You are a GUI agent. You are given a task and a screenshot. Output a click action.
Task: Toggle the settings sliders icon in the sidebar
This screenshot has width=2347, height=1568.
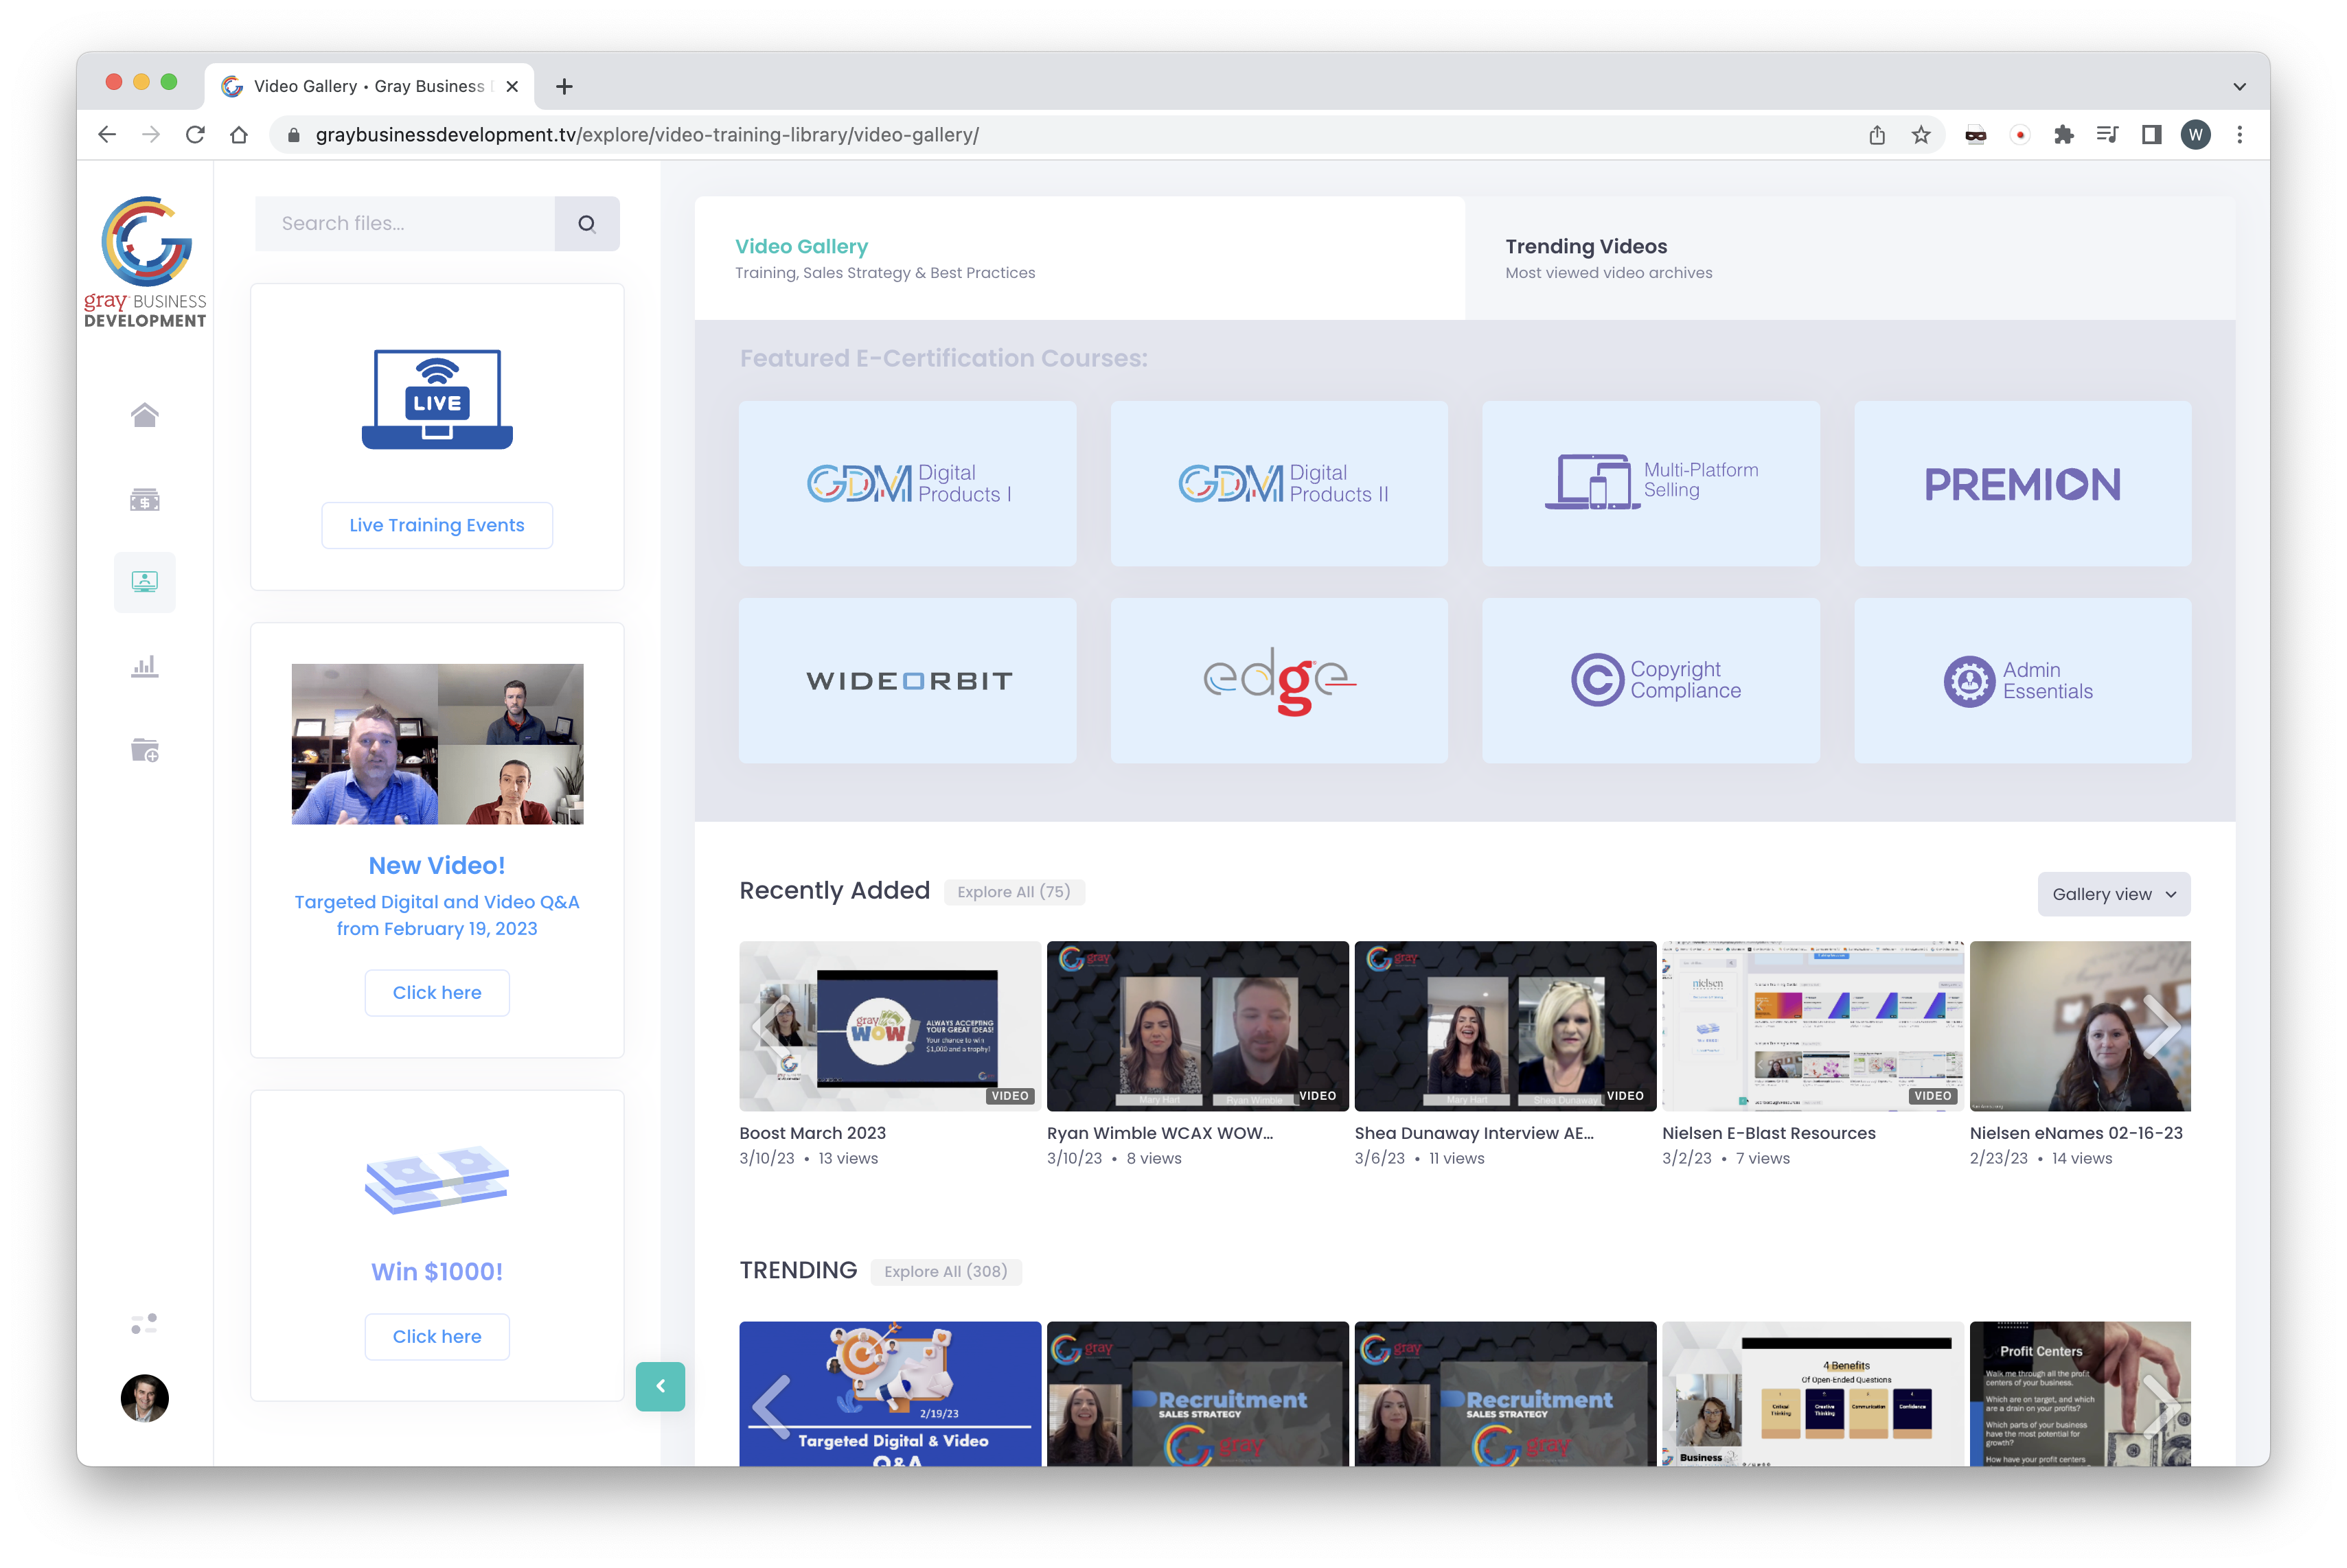(x=144, y=1324)
